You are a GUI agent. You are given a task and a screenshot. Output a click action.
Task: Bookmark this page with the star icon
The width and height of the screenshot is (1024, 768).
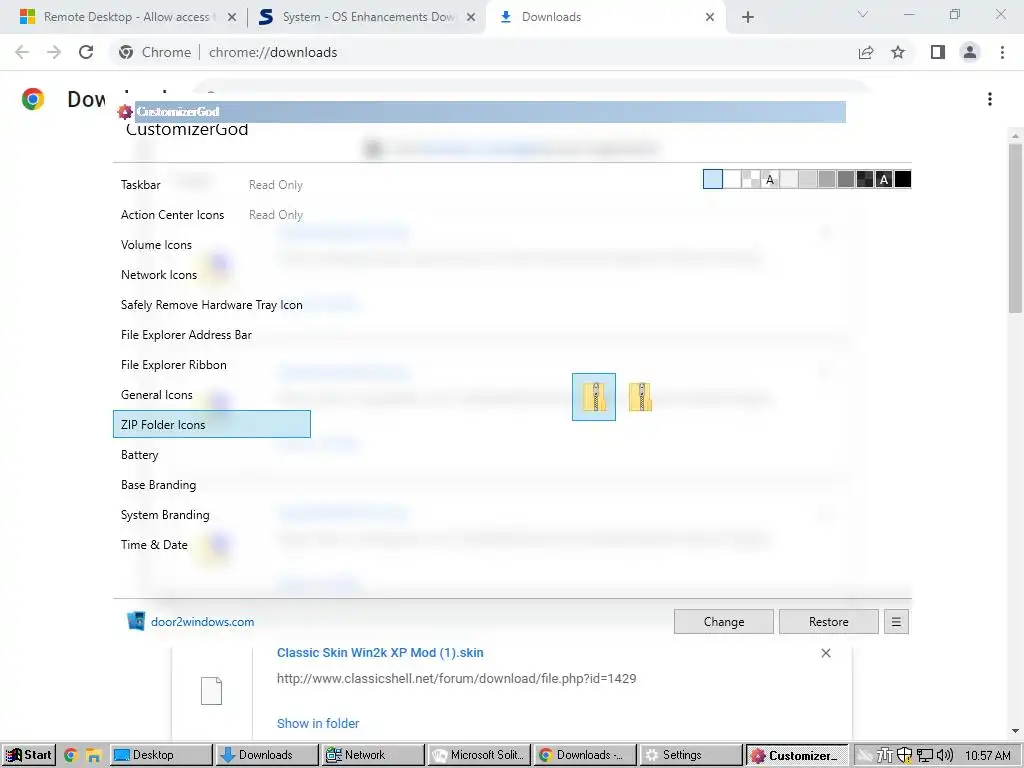[x=898, y=52]
